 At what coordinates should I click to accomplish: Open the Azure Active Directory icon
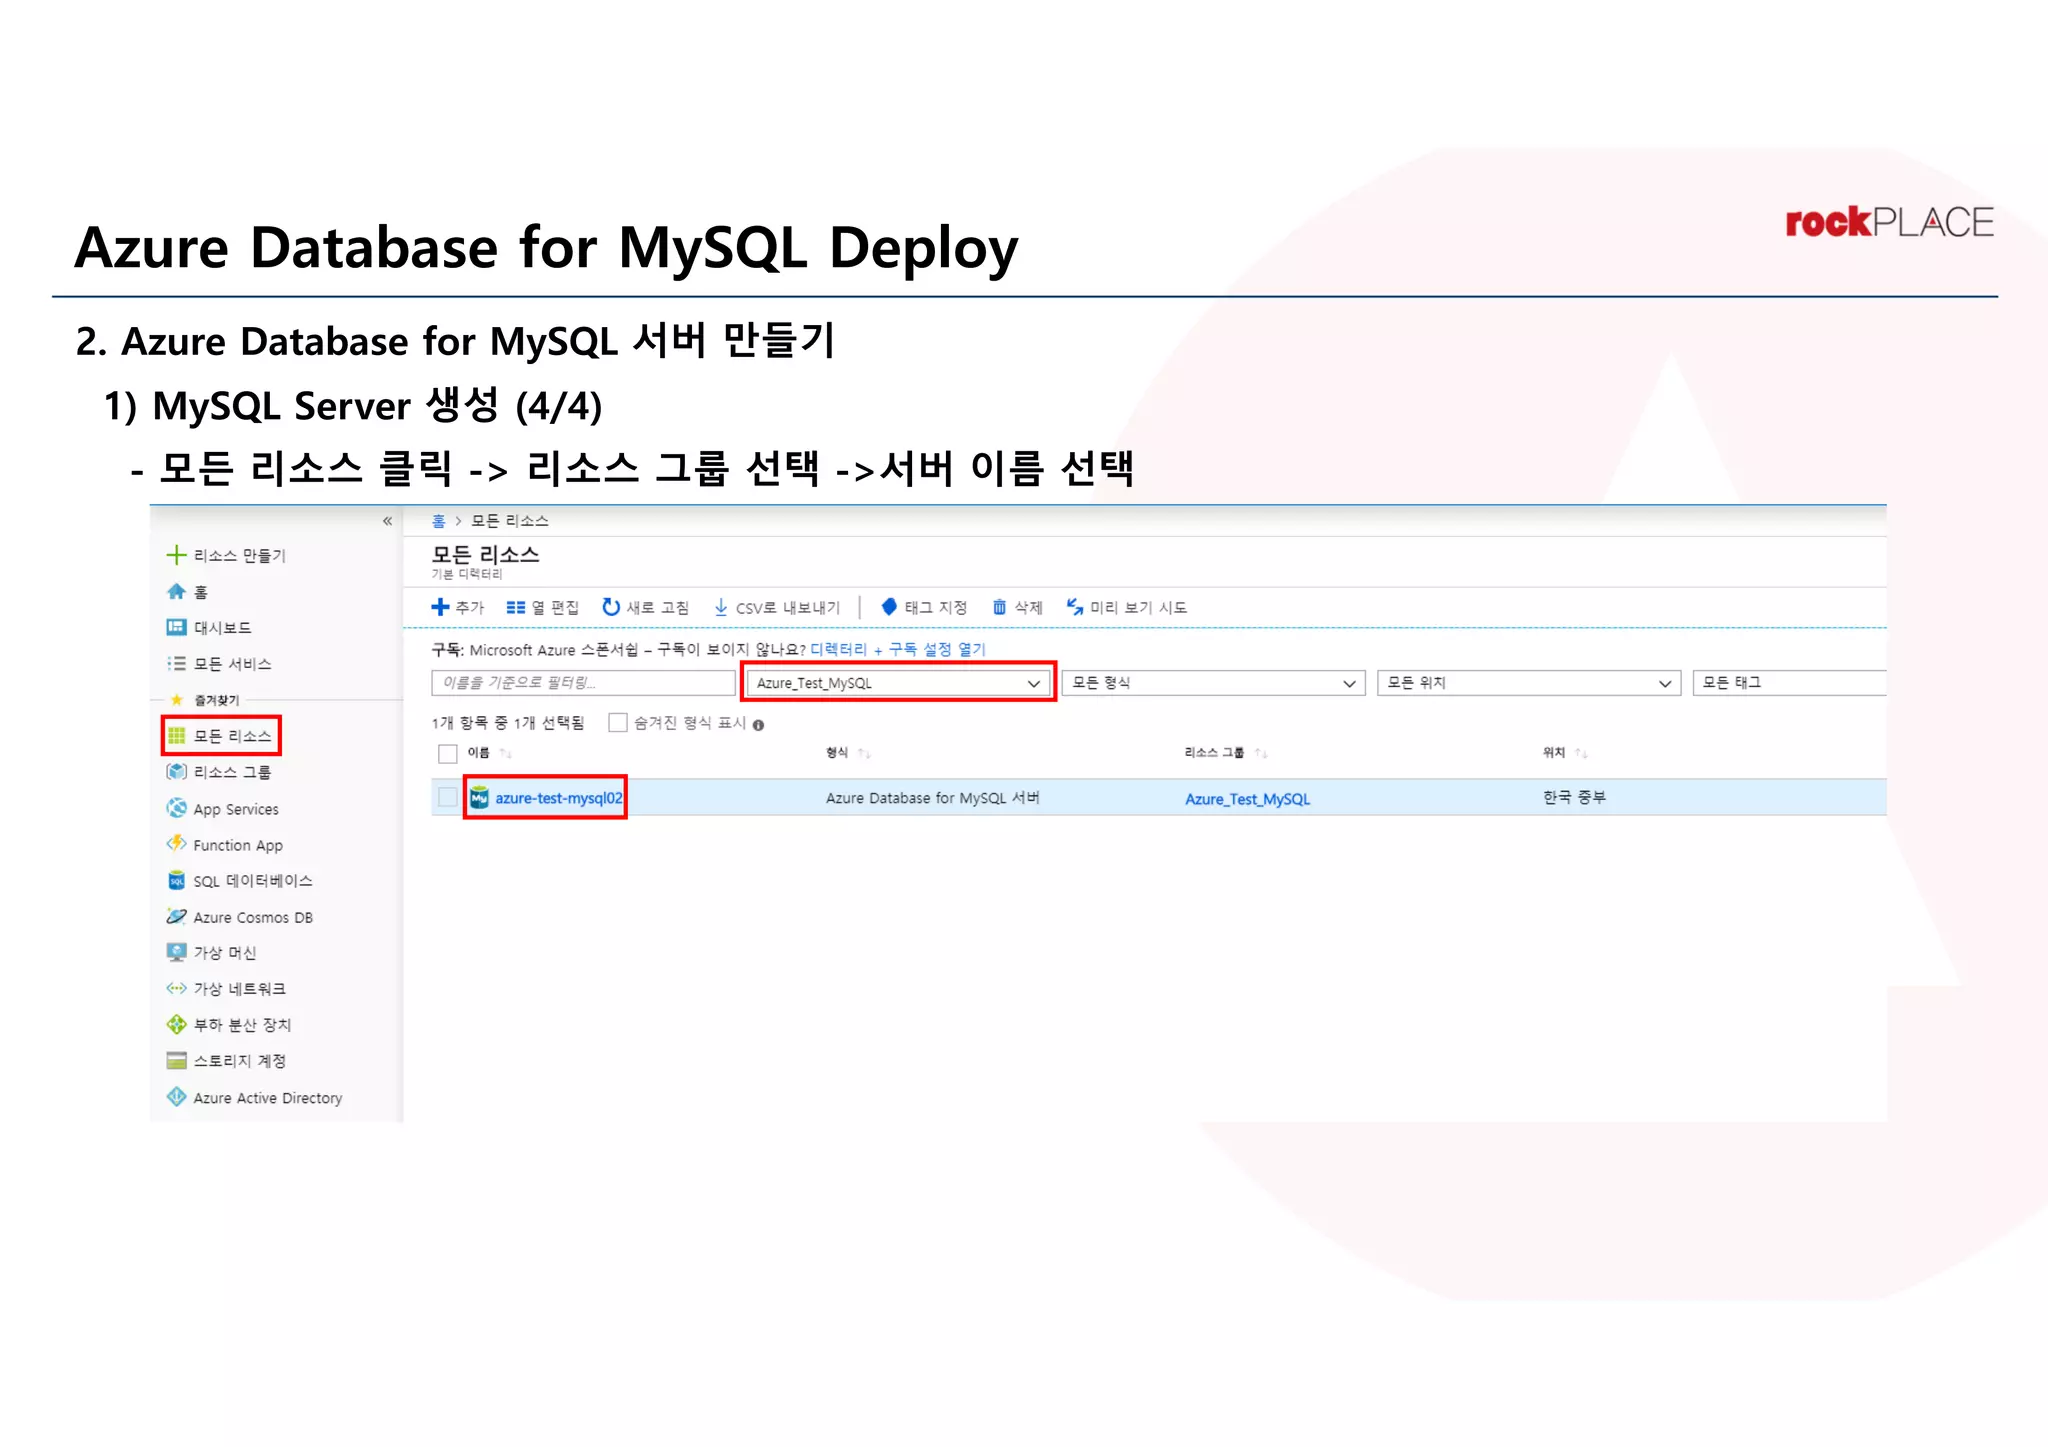pos(176,1097)
